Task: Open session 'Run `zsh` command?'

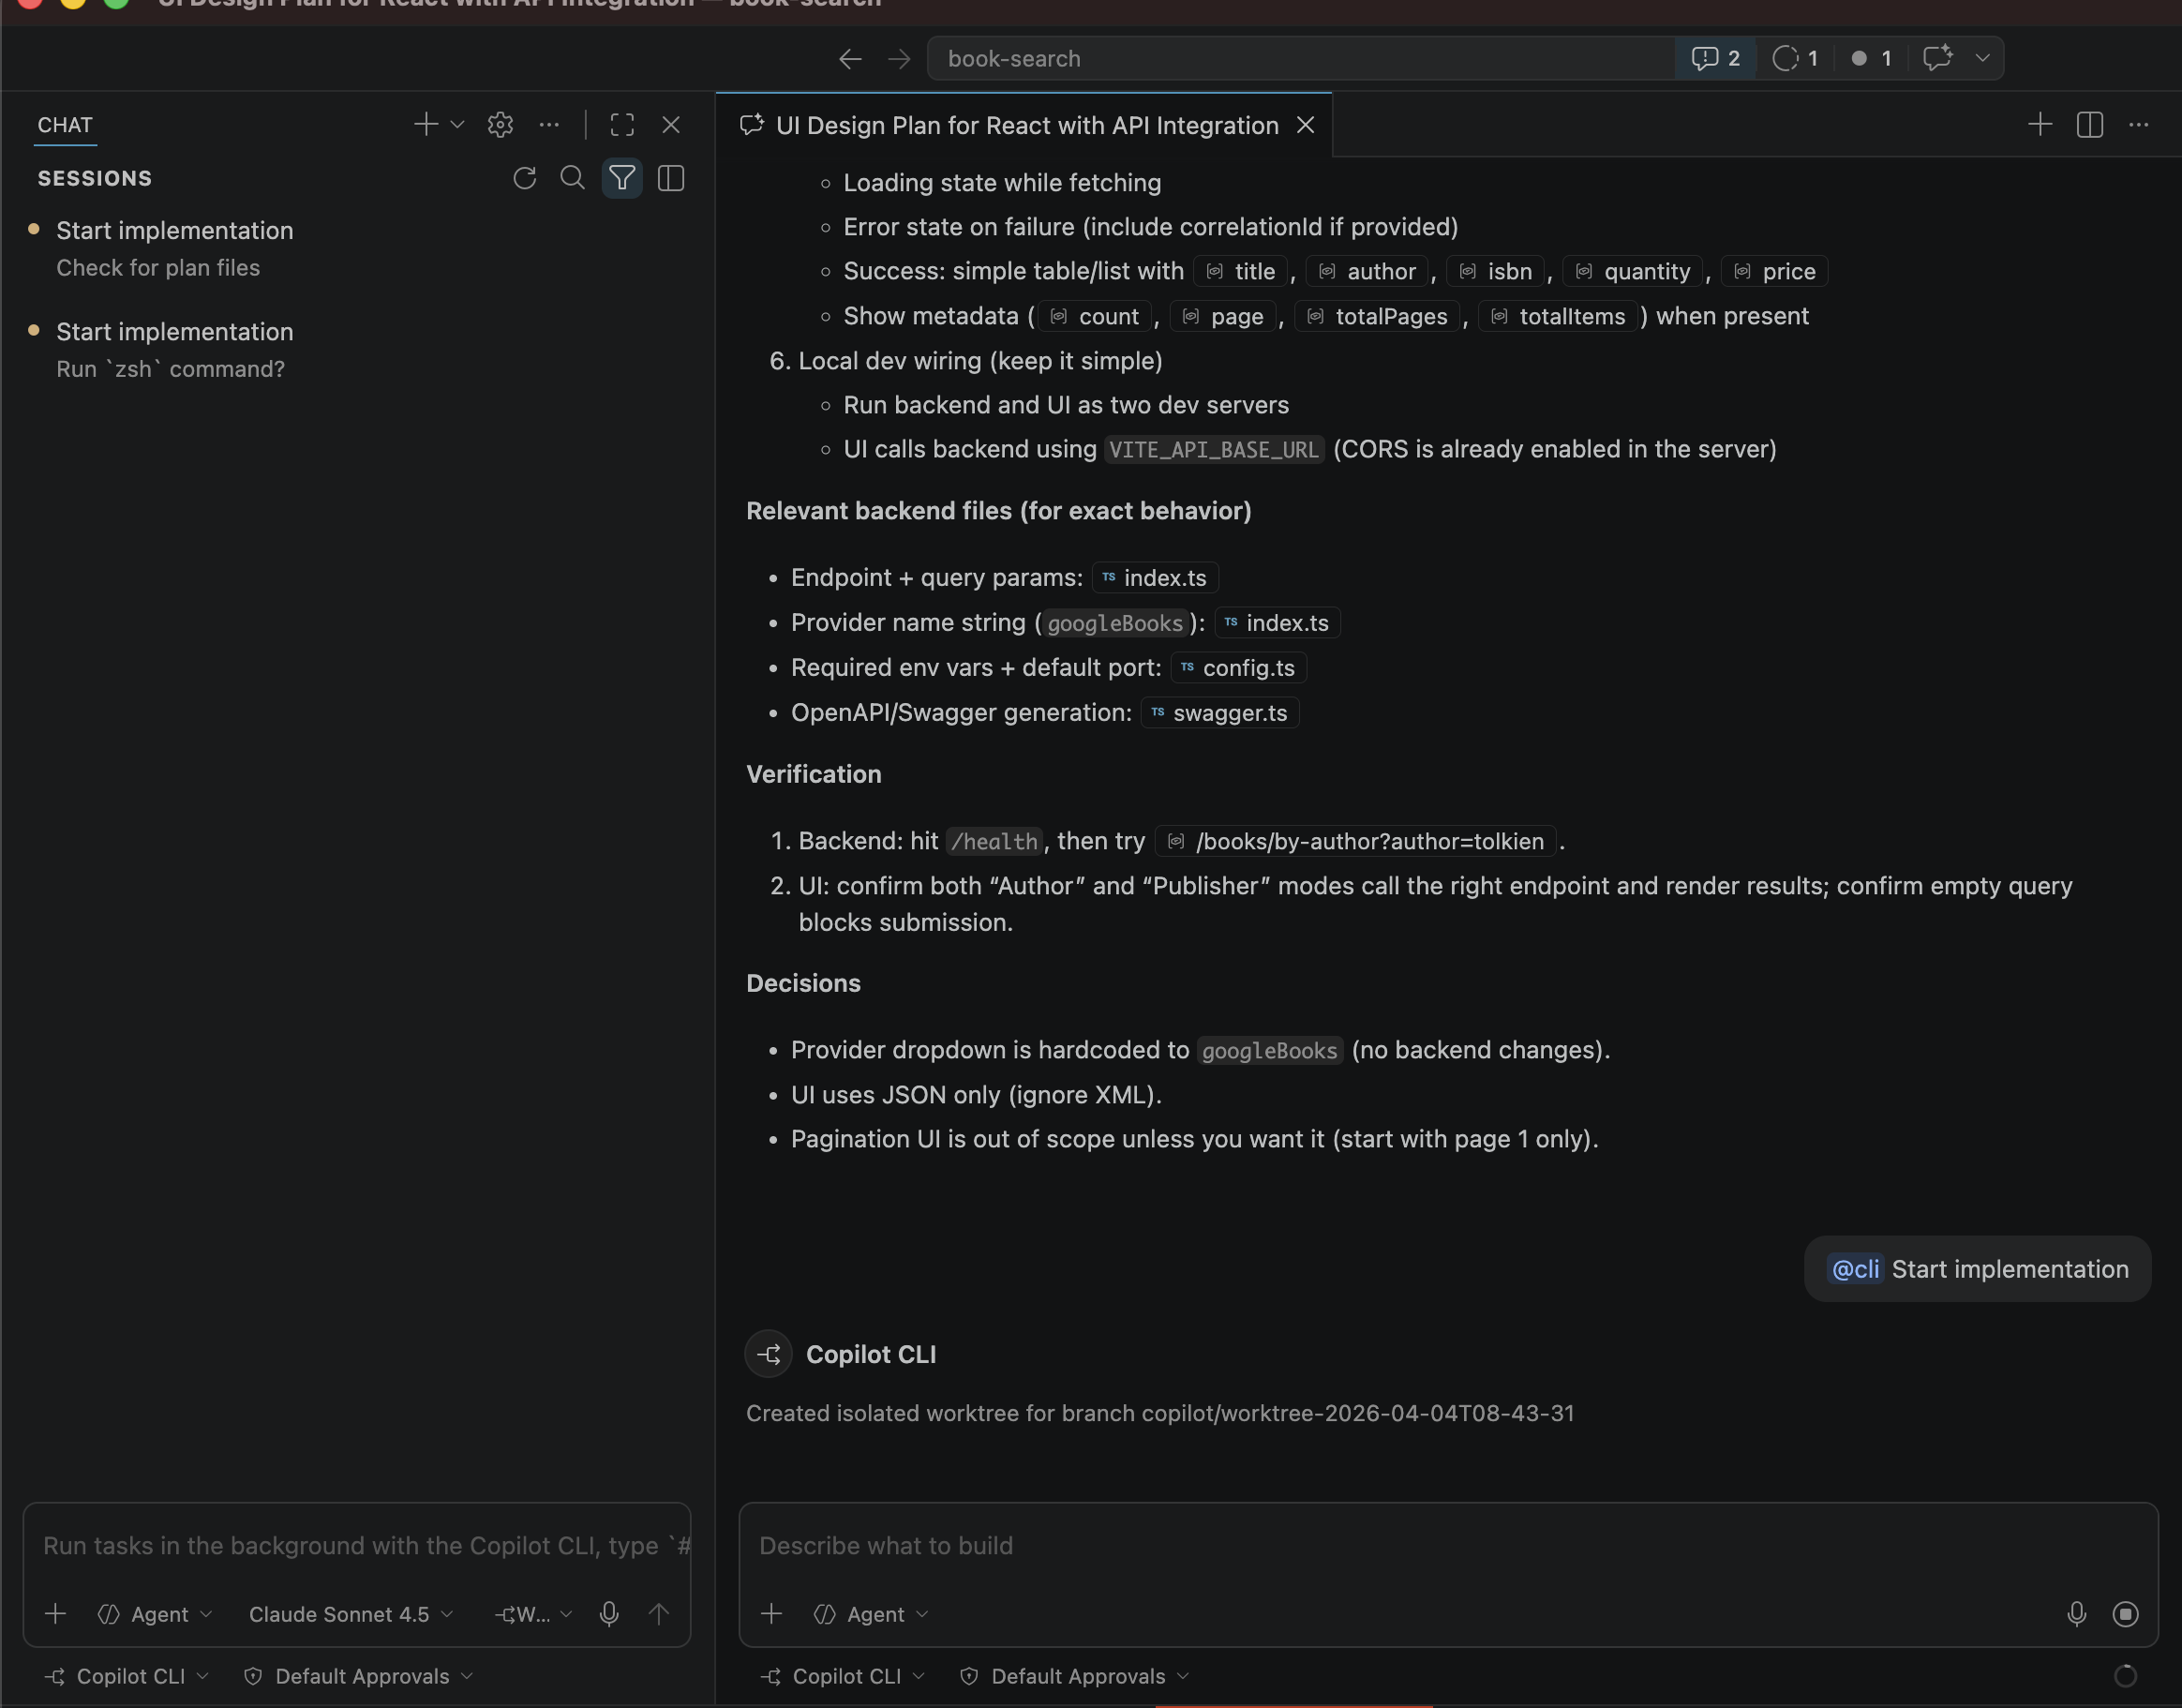Action: point(358,350)
